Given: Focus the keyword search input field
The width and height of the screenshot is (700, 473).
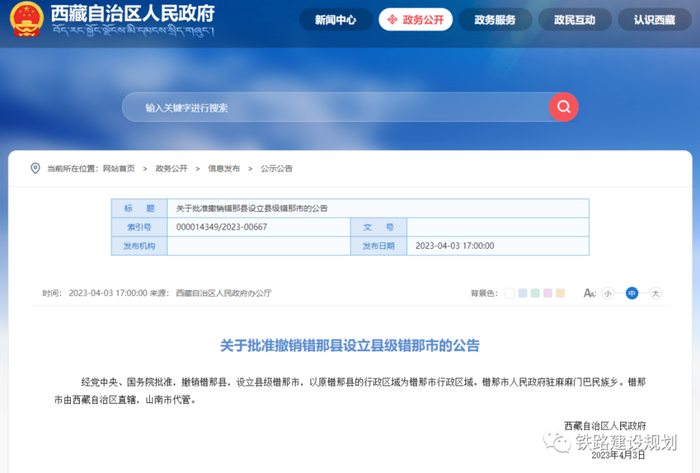Looking at the screenshot, I should tap(336, 107).
